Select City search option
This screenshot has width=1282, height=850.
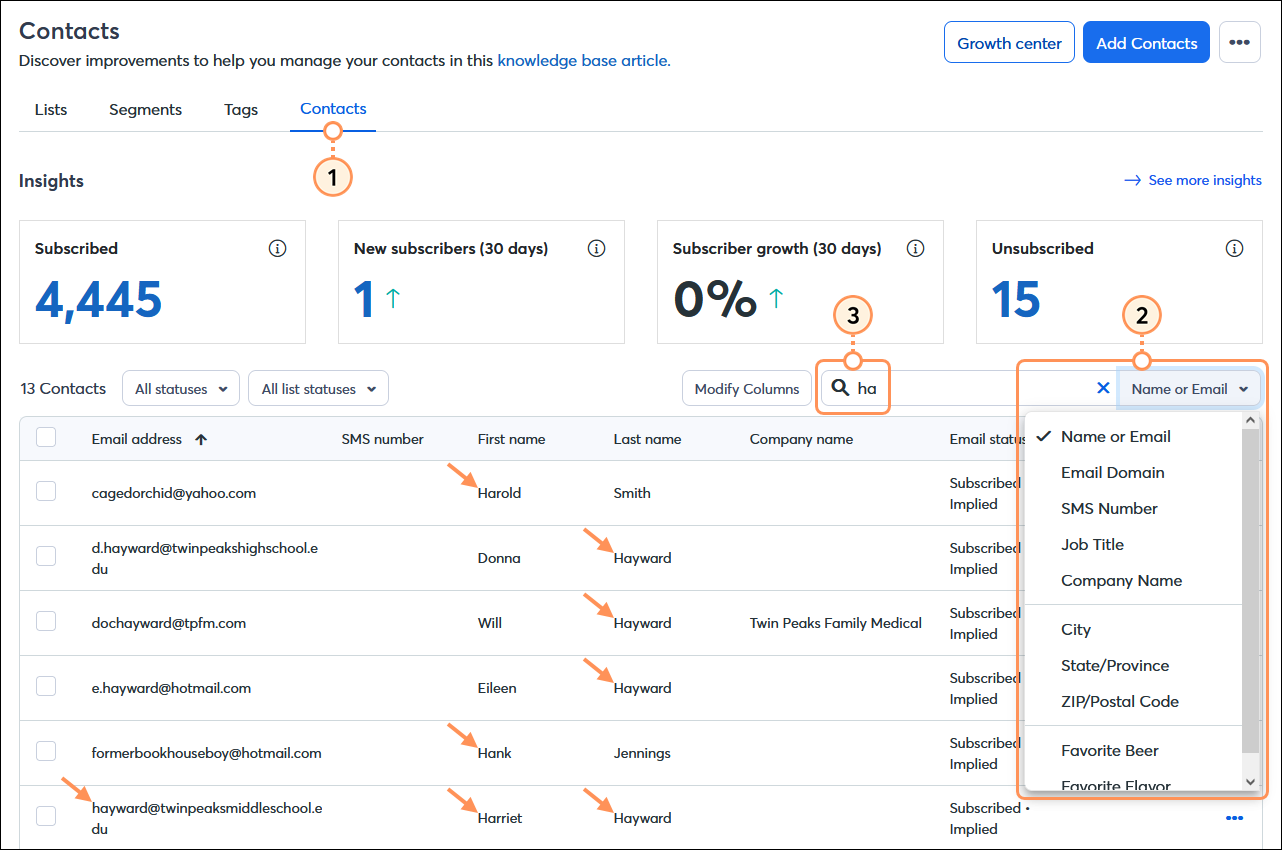point(1134,629)
